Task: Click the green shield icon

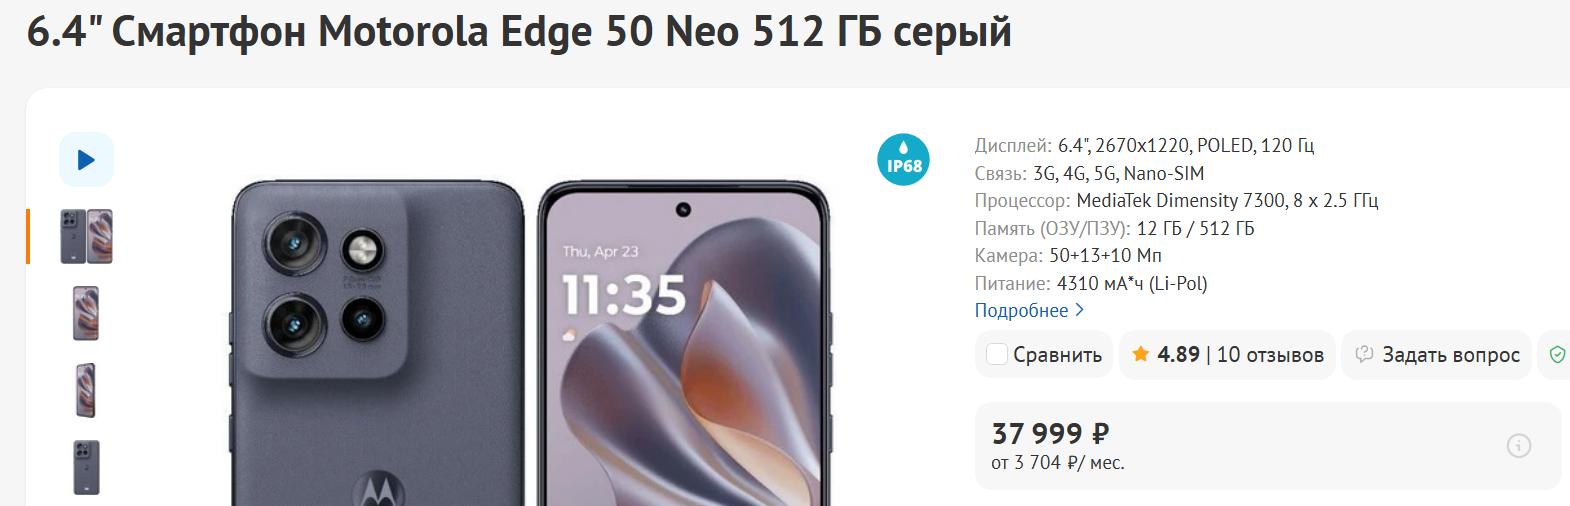Action: [x=1557, y=354]
